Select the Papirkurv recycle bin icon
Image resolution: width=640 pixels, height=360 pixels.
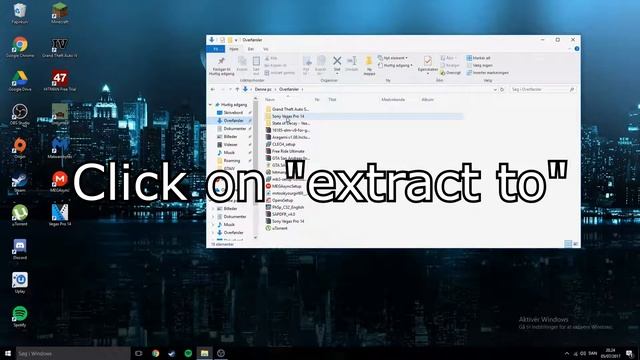(20, 13)
